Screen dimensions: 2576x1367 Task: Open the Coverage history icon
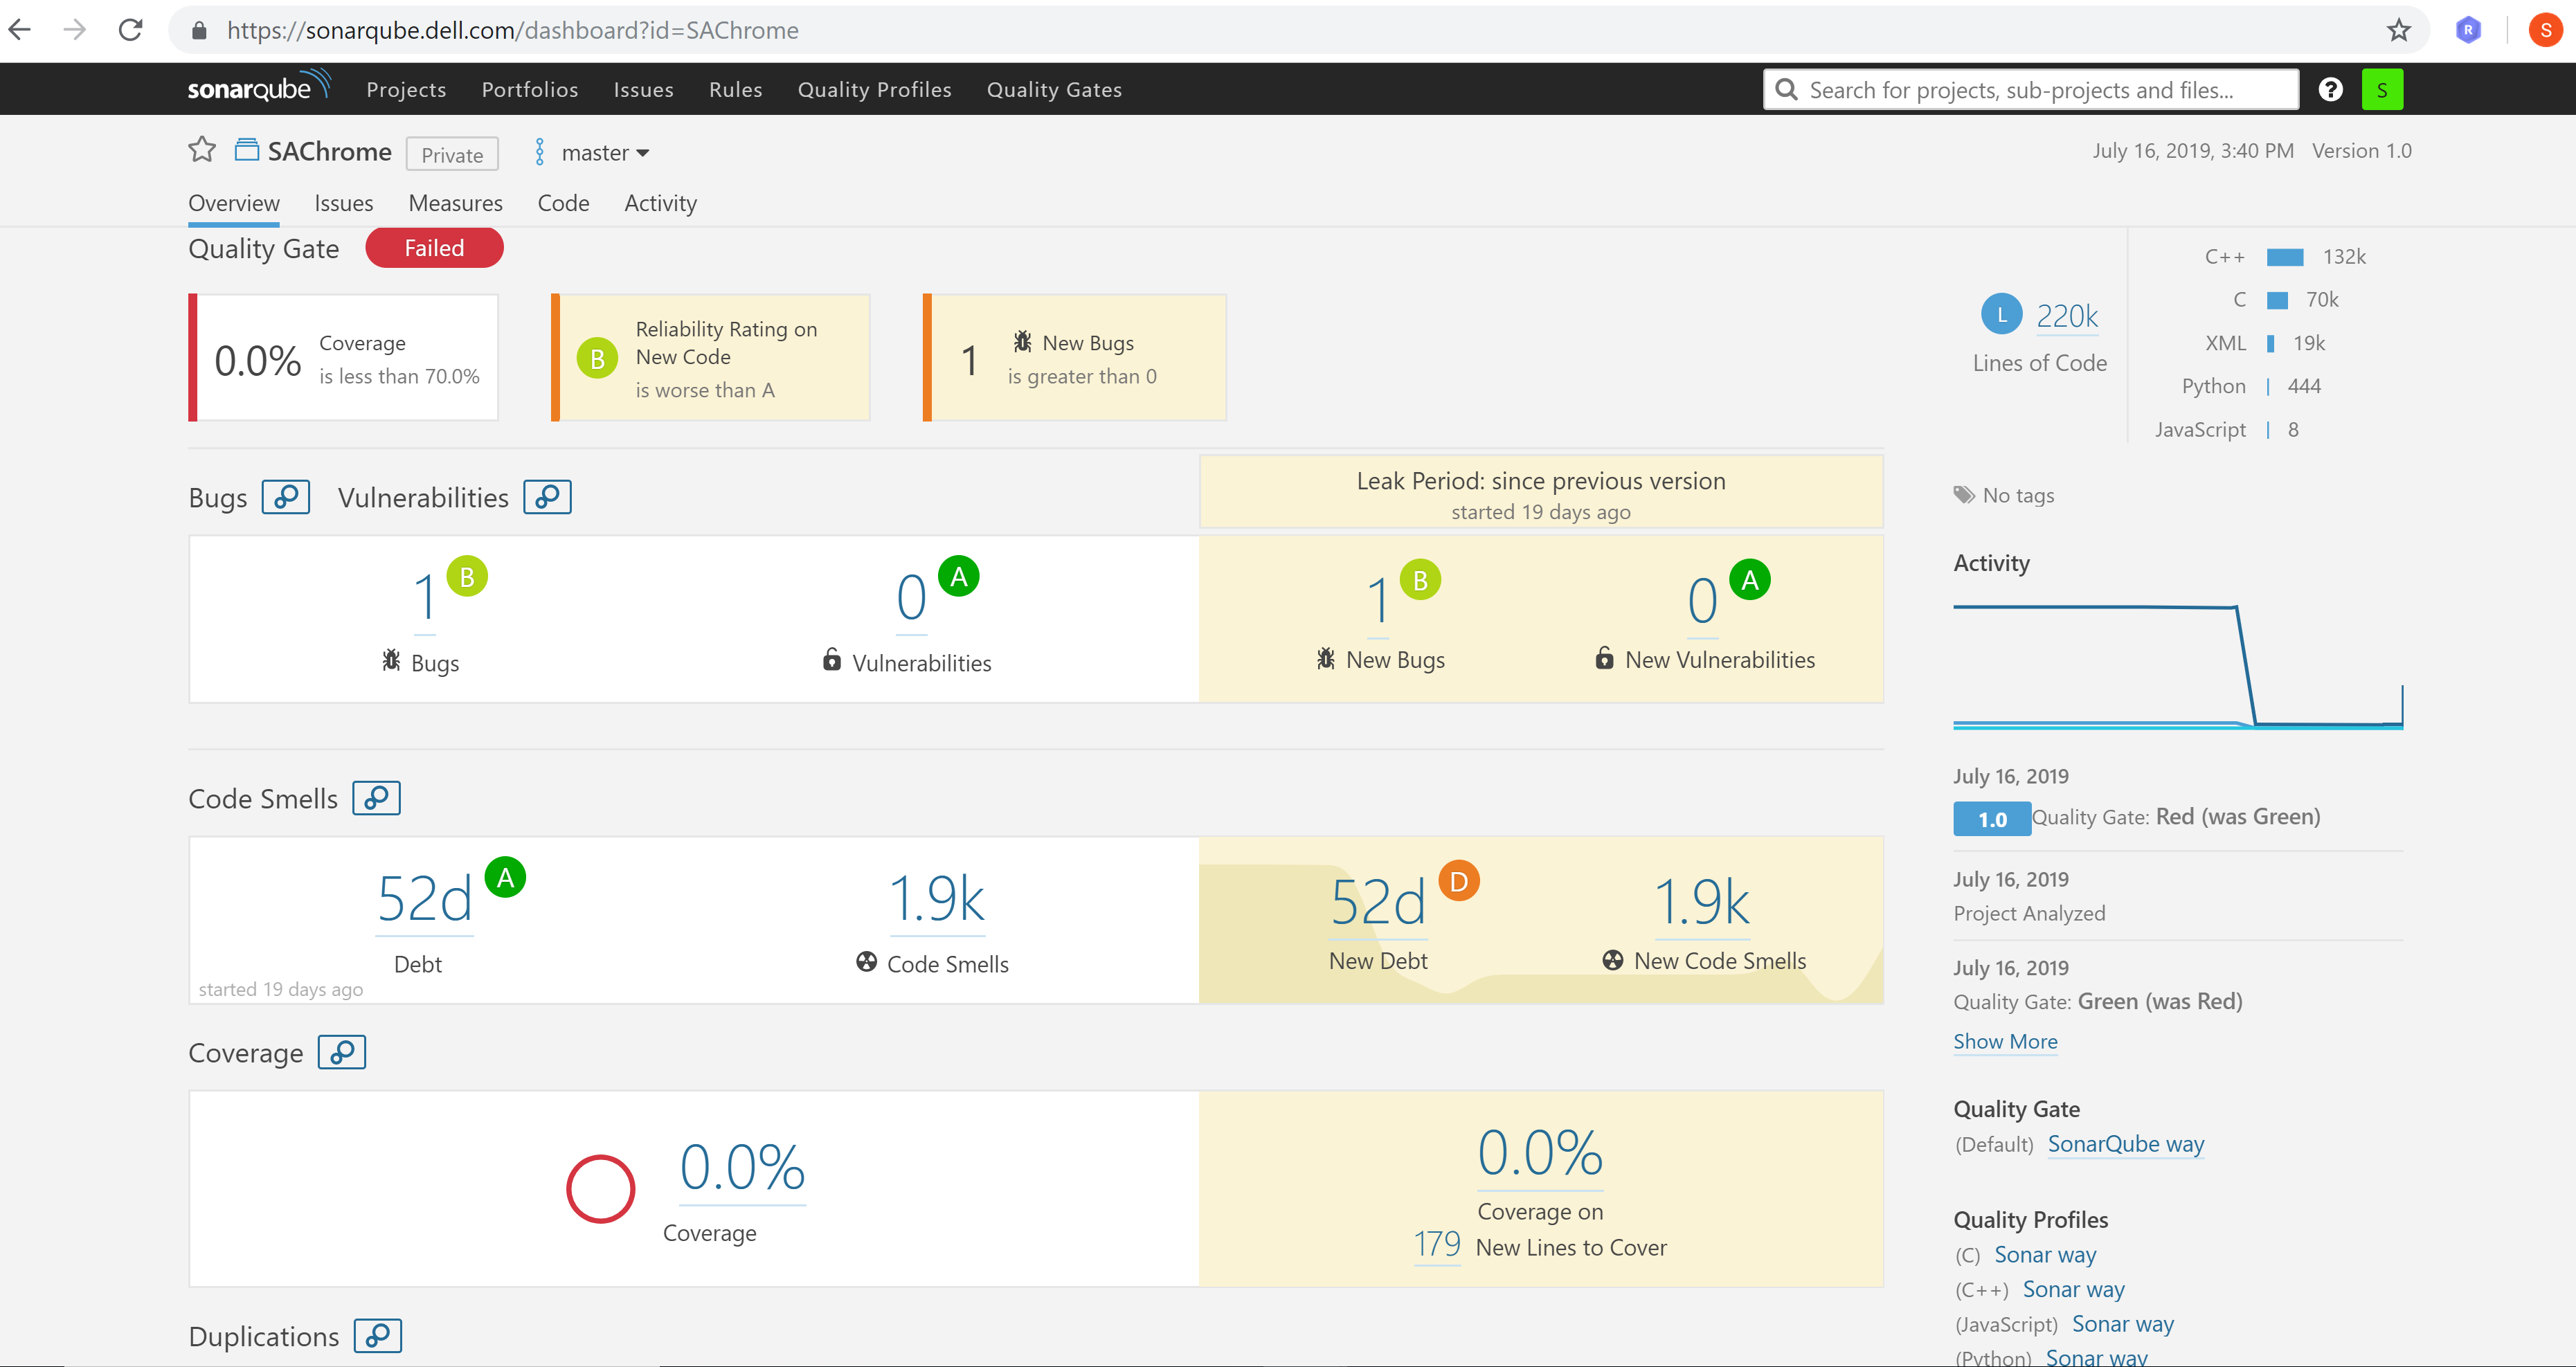342,1052
